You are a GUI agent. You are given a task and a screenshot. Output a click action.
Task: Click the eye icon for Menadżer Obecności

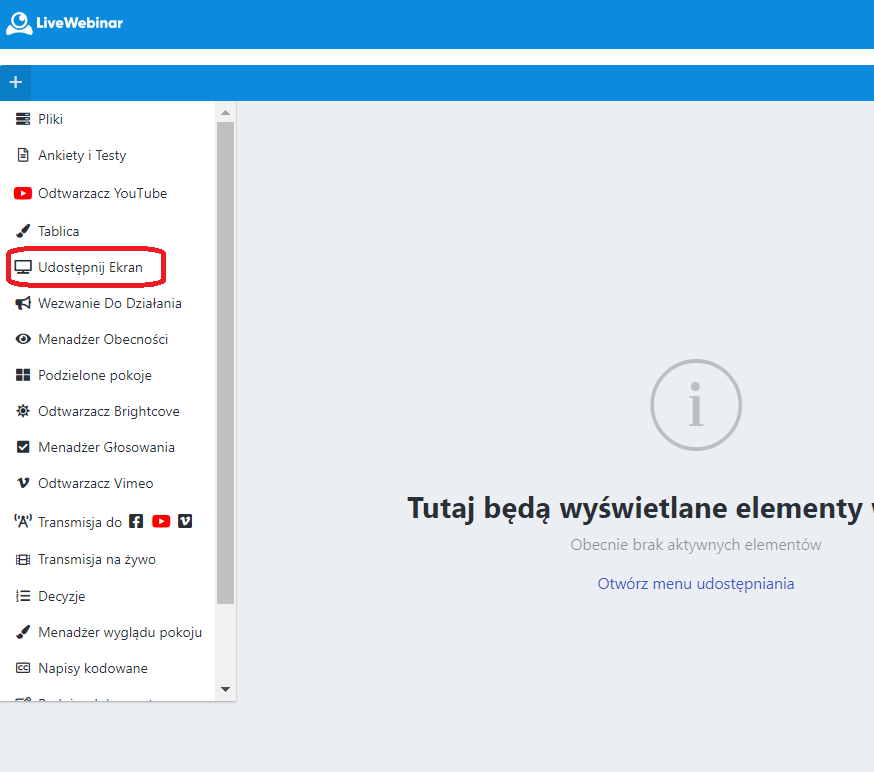(x=23, y=339)
